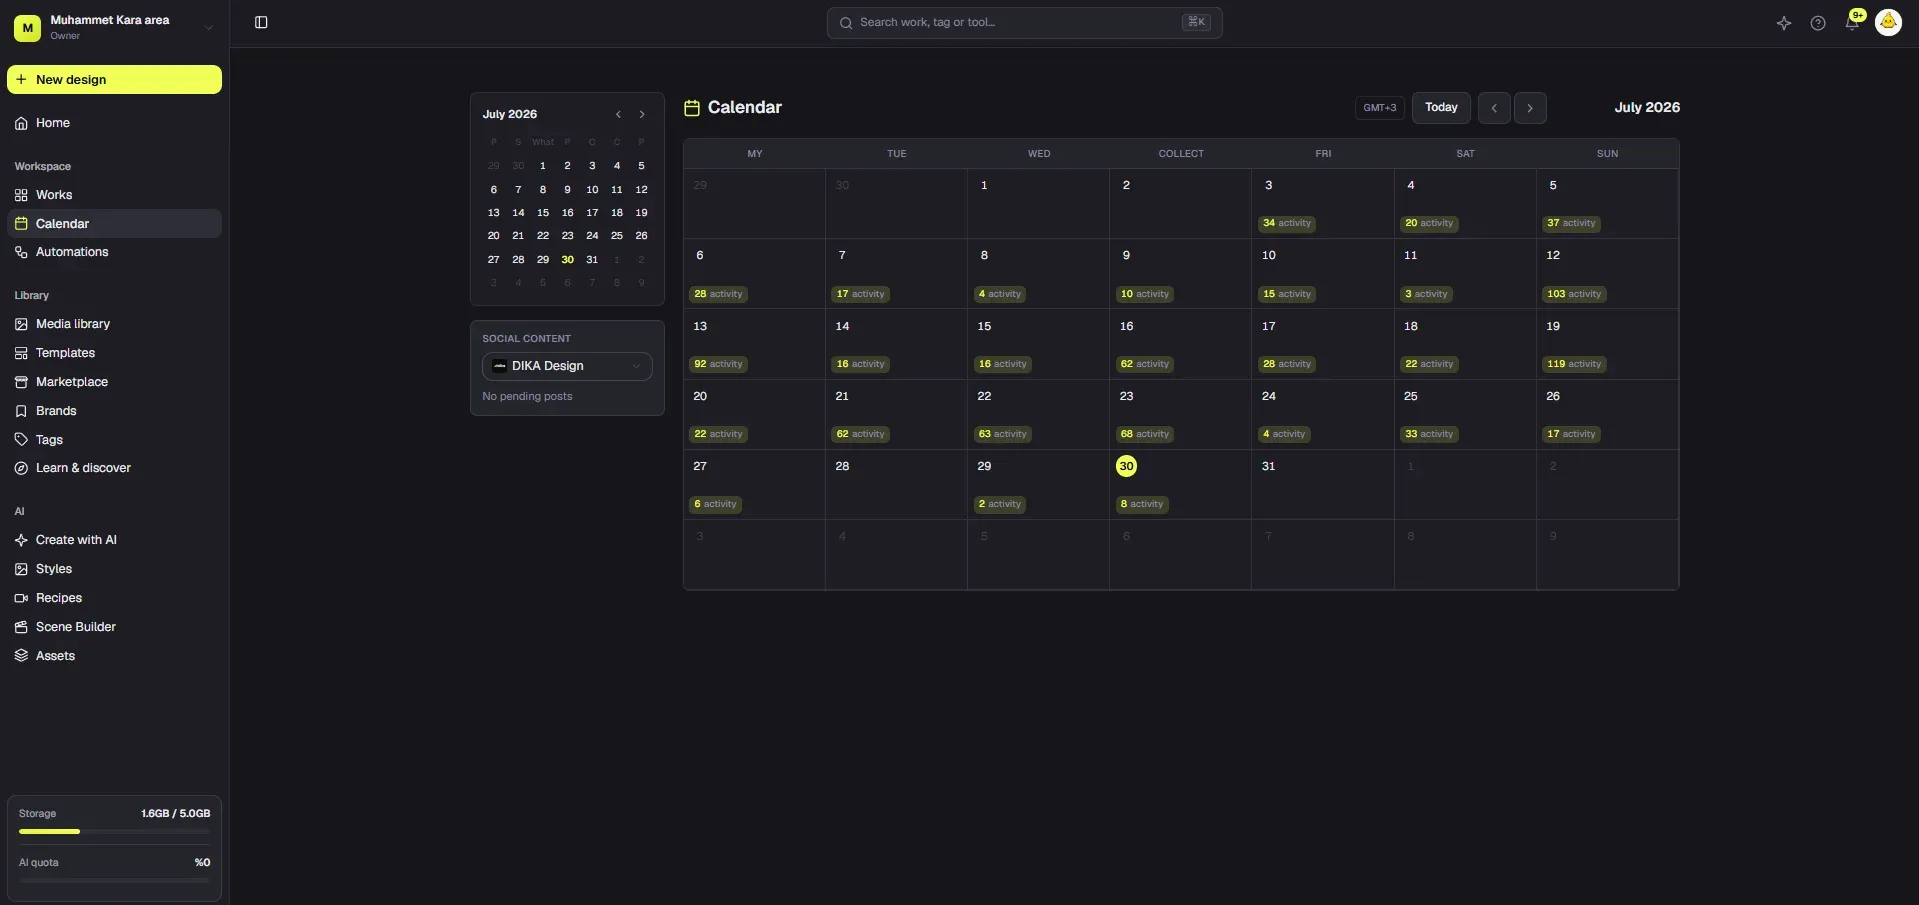The height and width of the screenshot is (905, 1919).
Task: Open the notifications bell
Action: (x=1852, y=23)
